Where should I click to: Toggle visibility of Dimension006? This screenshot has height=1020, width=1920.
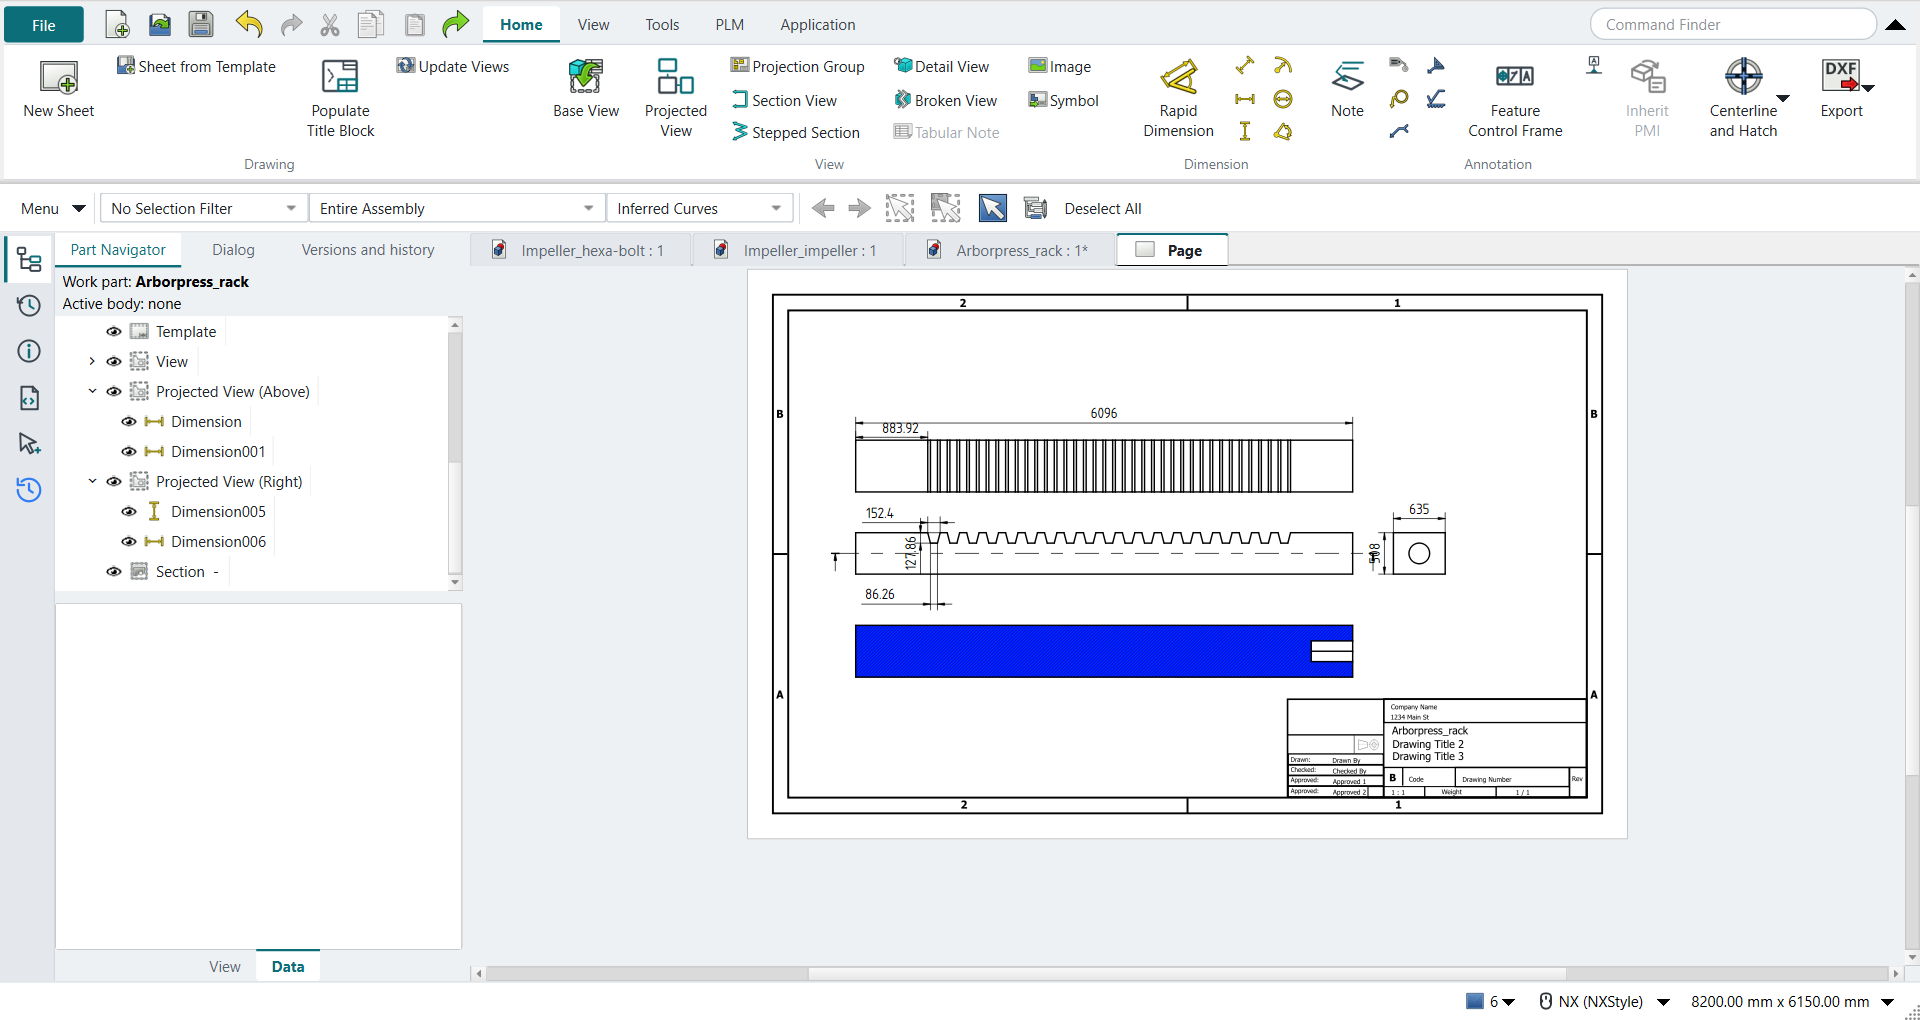coord(129,542)
